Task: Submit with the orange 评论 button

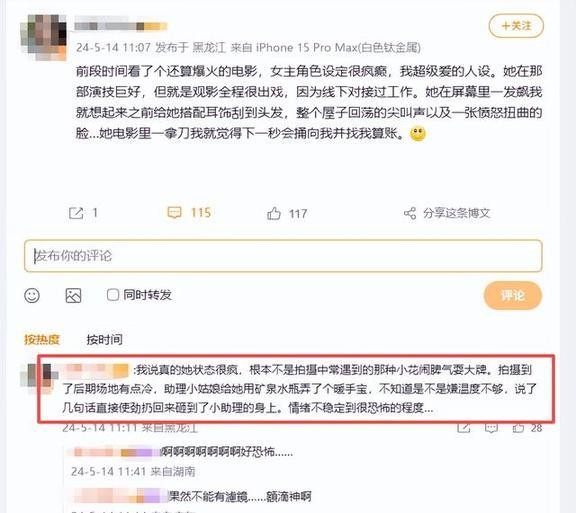Action: 513,295
